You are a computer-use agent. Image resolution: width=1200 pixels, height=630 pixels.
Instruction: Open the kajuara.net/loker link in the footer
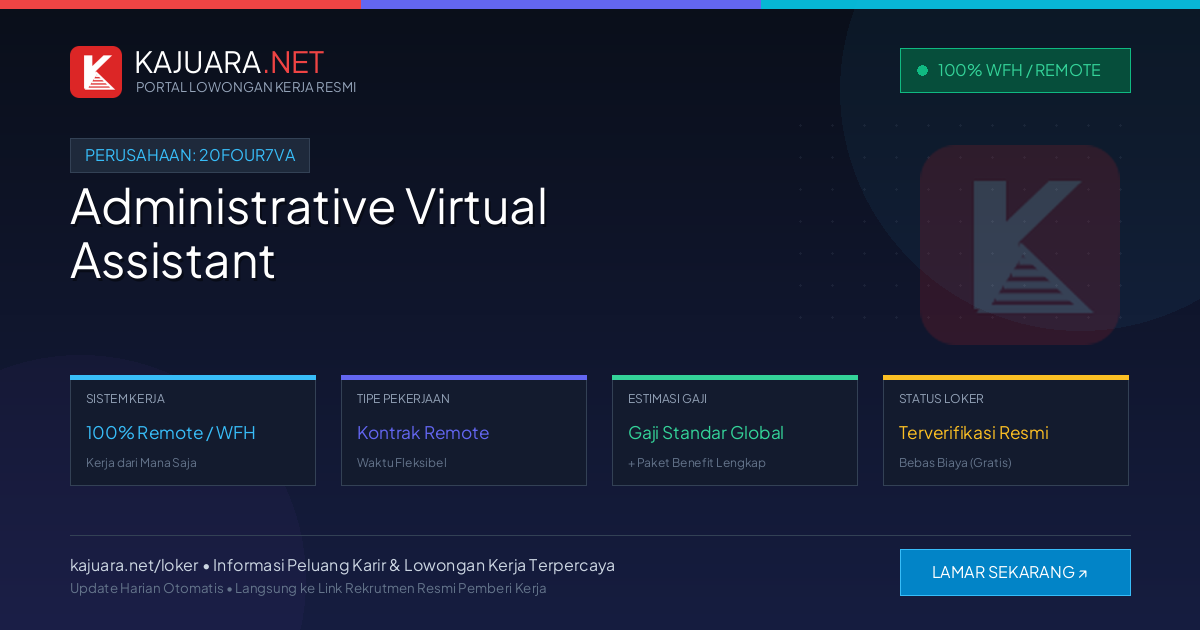(x=134, y=565)
